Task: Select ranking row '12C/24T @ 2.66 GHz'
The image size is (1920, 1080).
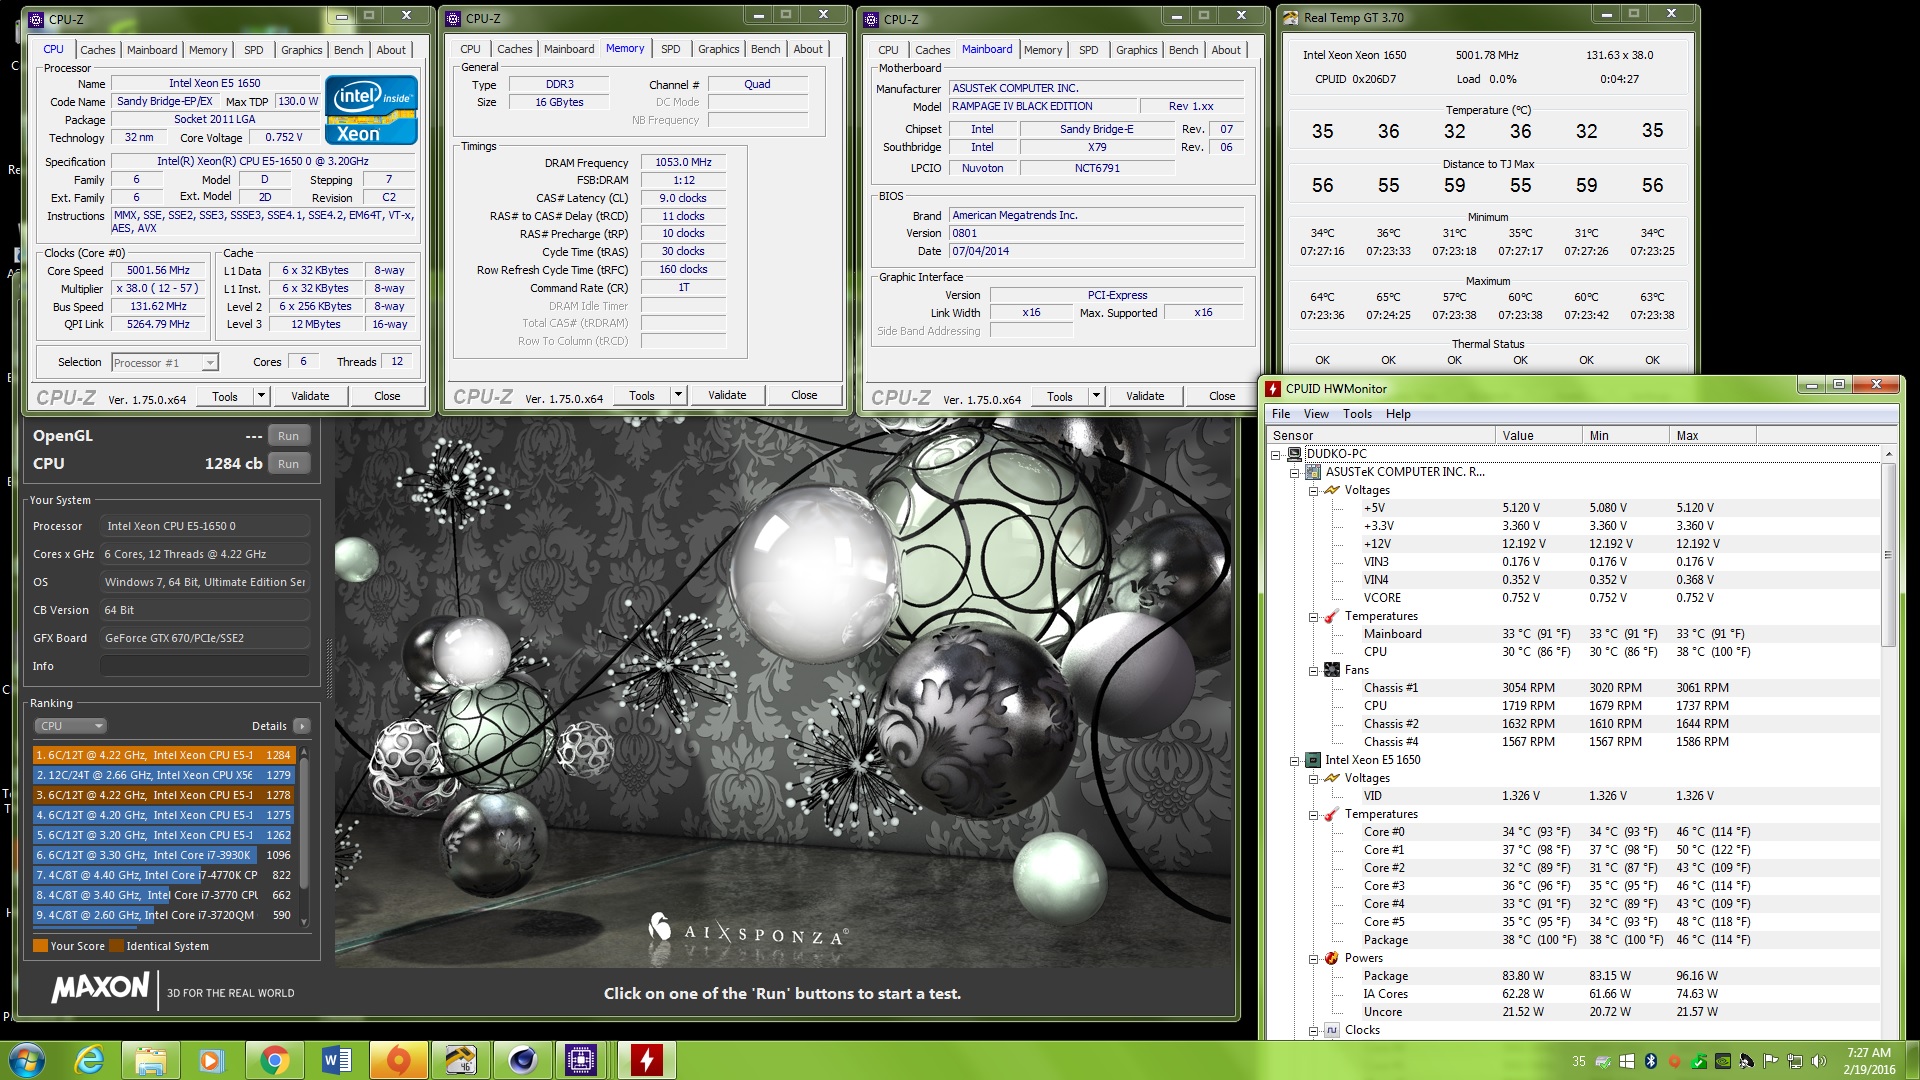Action: [164, 775]
